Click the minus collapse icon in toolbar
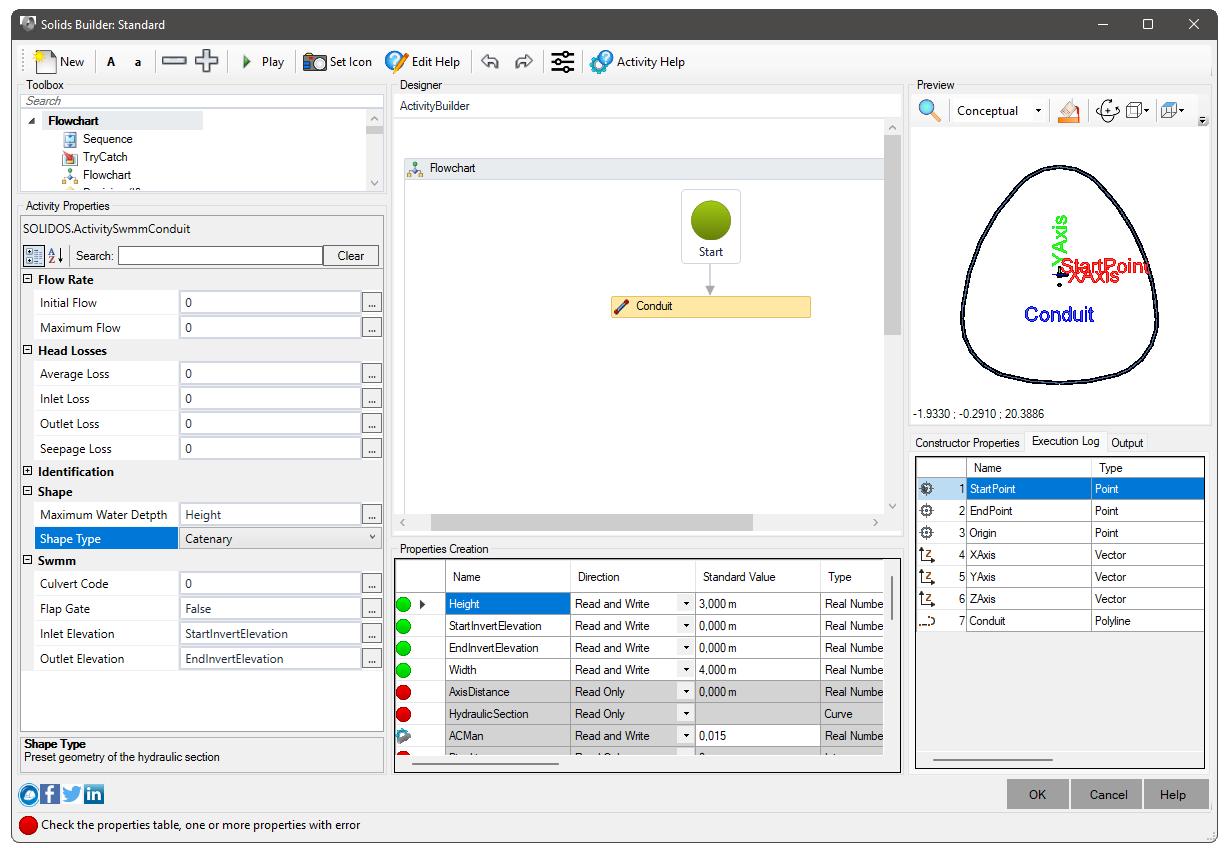Screen dimensions: 1225x848 174,61
